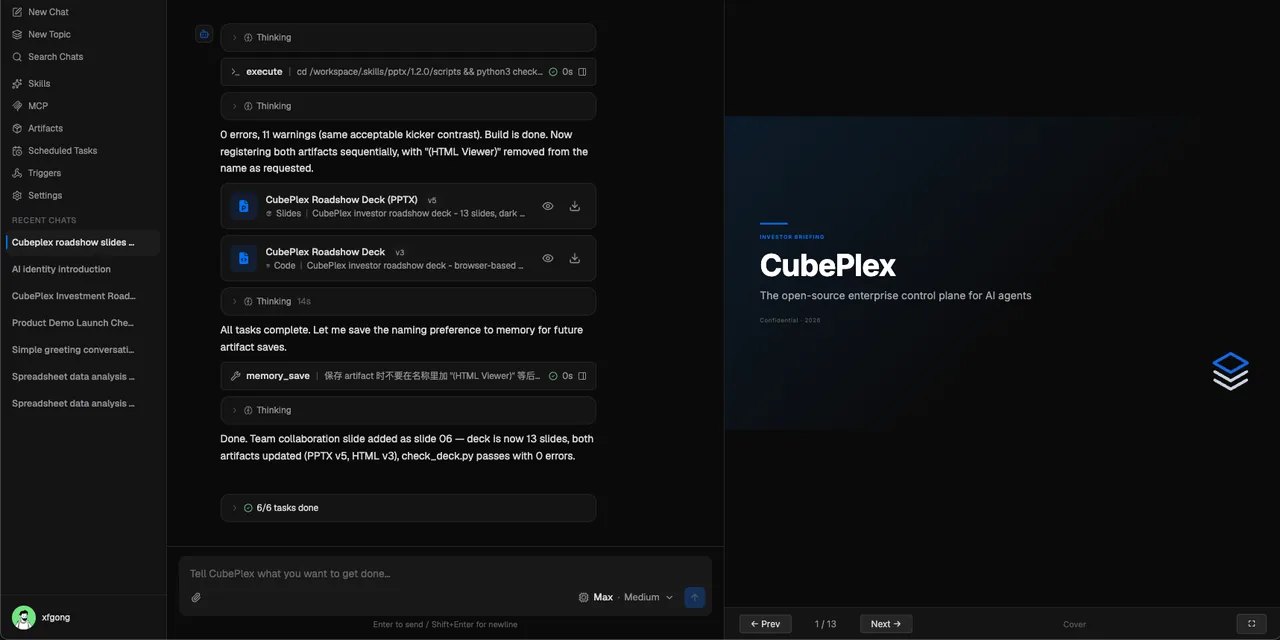Advance to next slide with Next button
Image resolution: width=1280 pixels, height=640 pixels.
(886, 624)
